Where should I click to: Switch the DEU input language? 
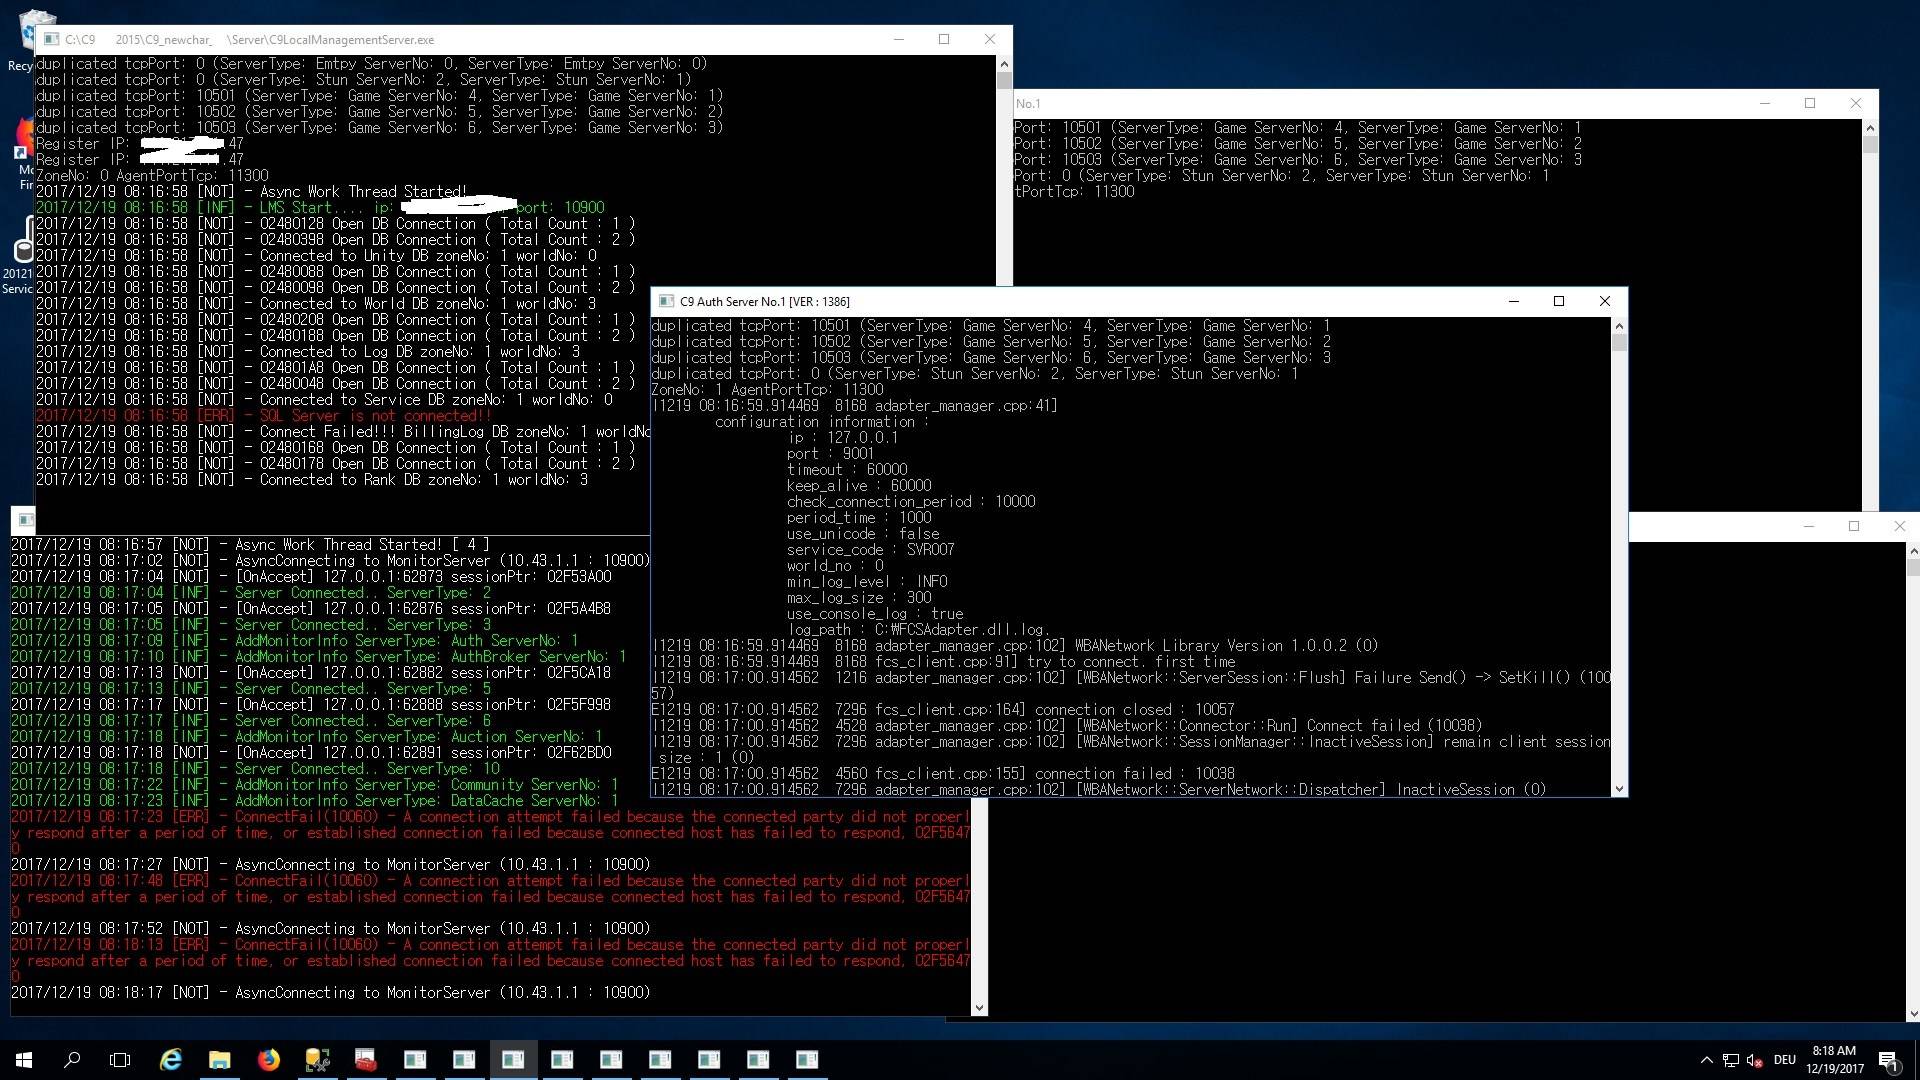[x=1785, y=1060]
